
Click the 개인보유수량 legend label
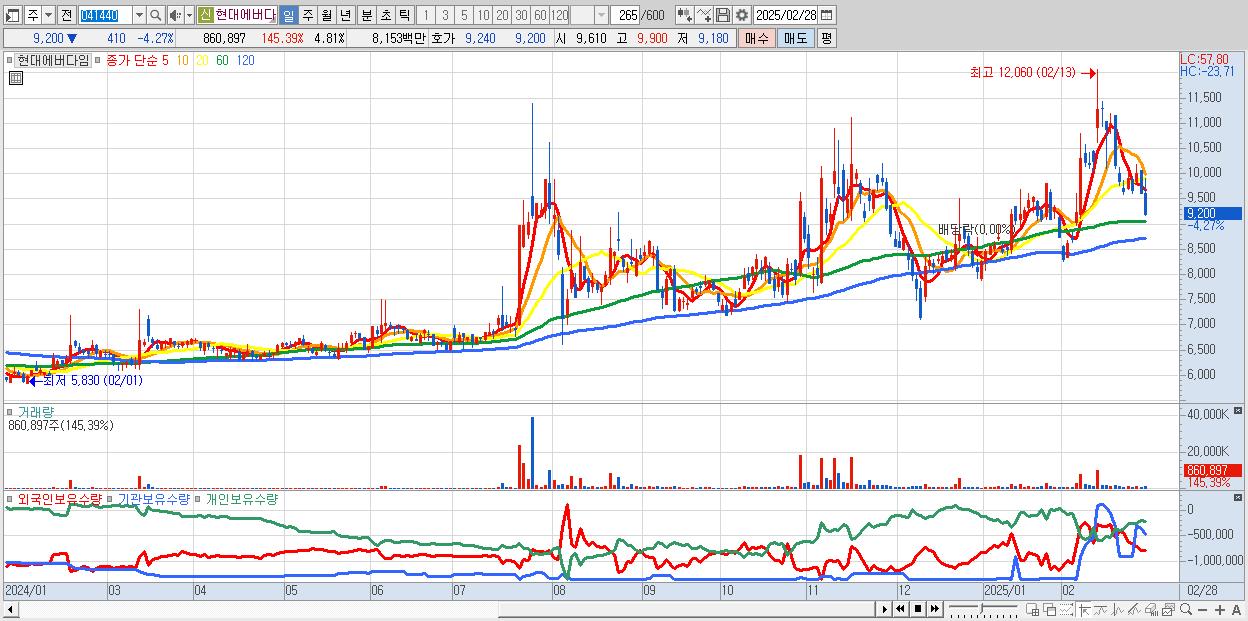[x=242, y=498]
